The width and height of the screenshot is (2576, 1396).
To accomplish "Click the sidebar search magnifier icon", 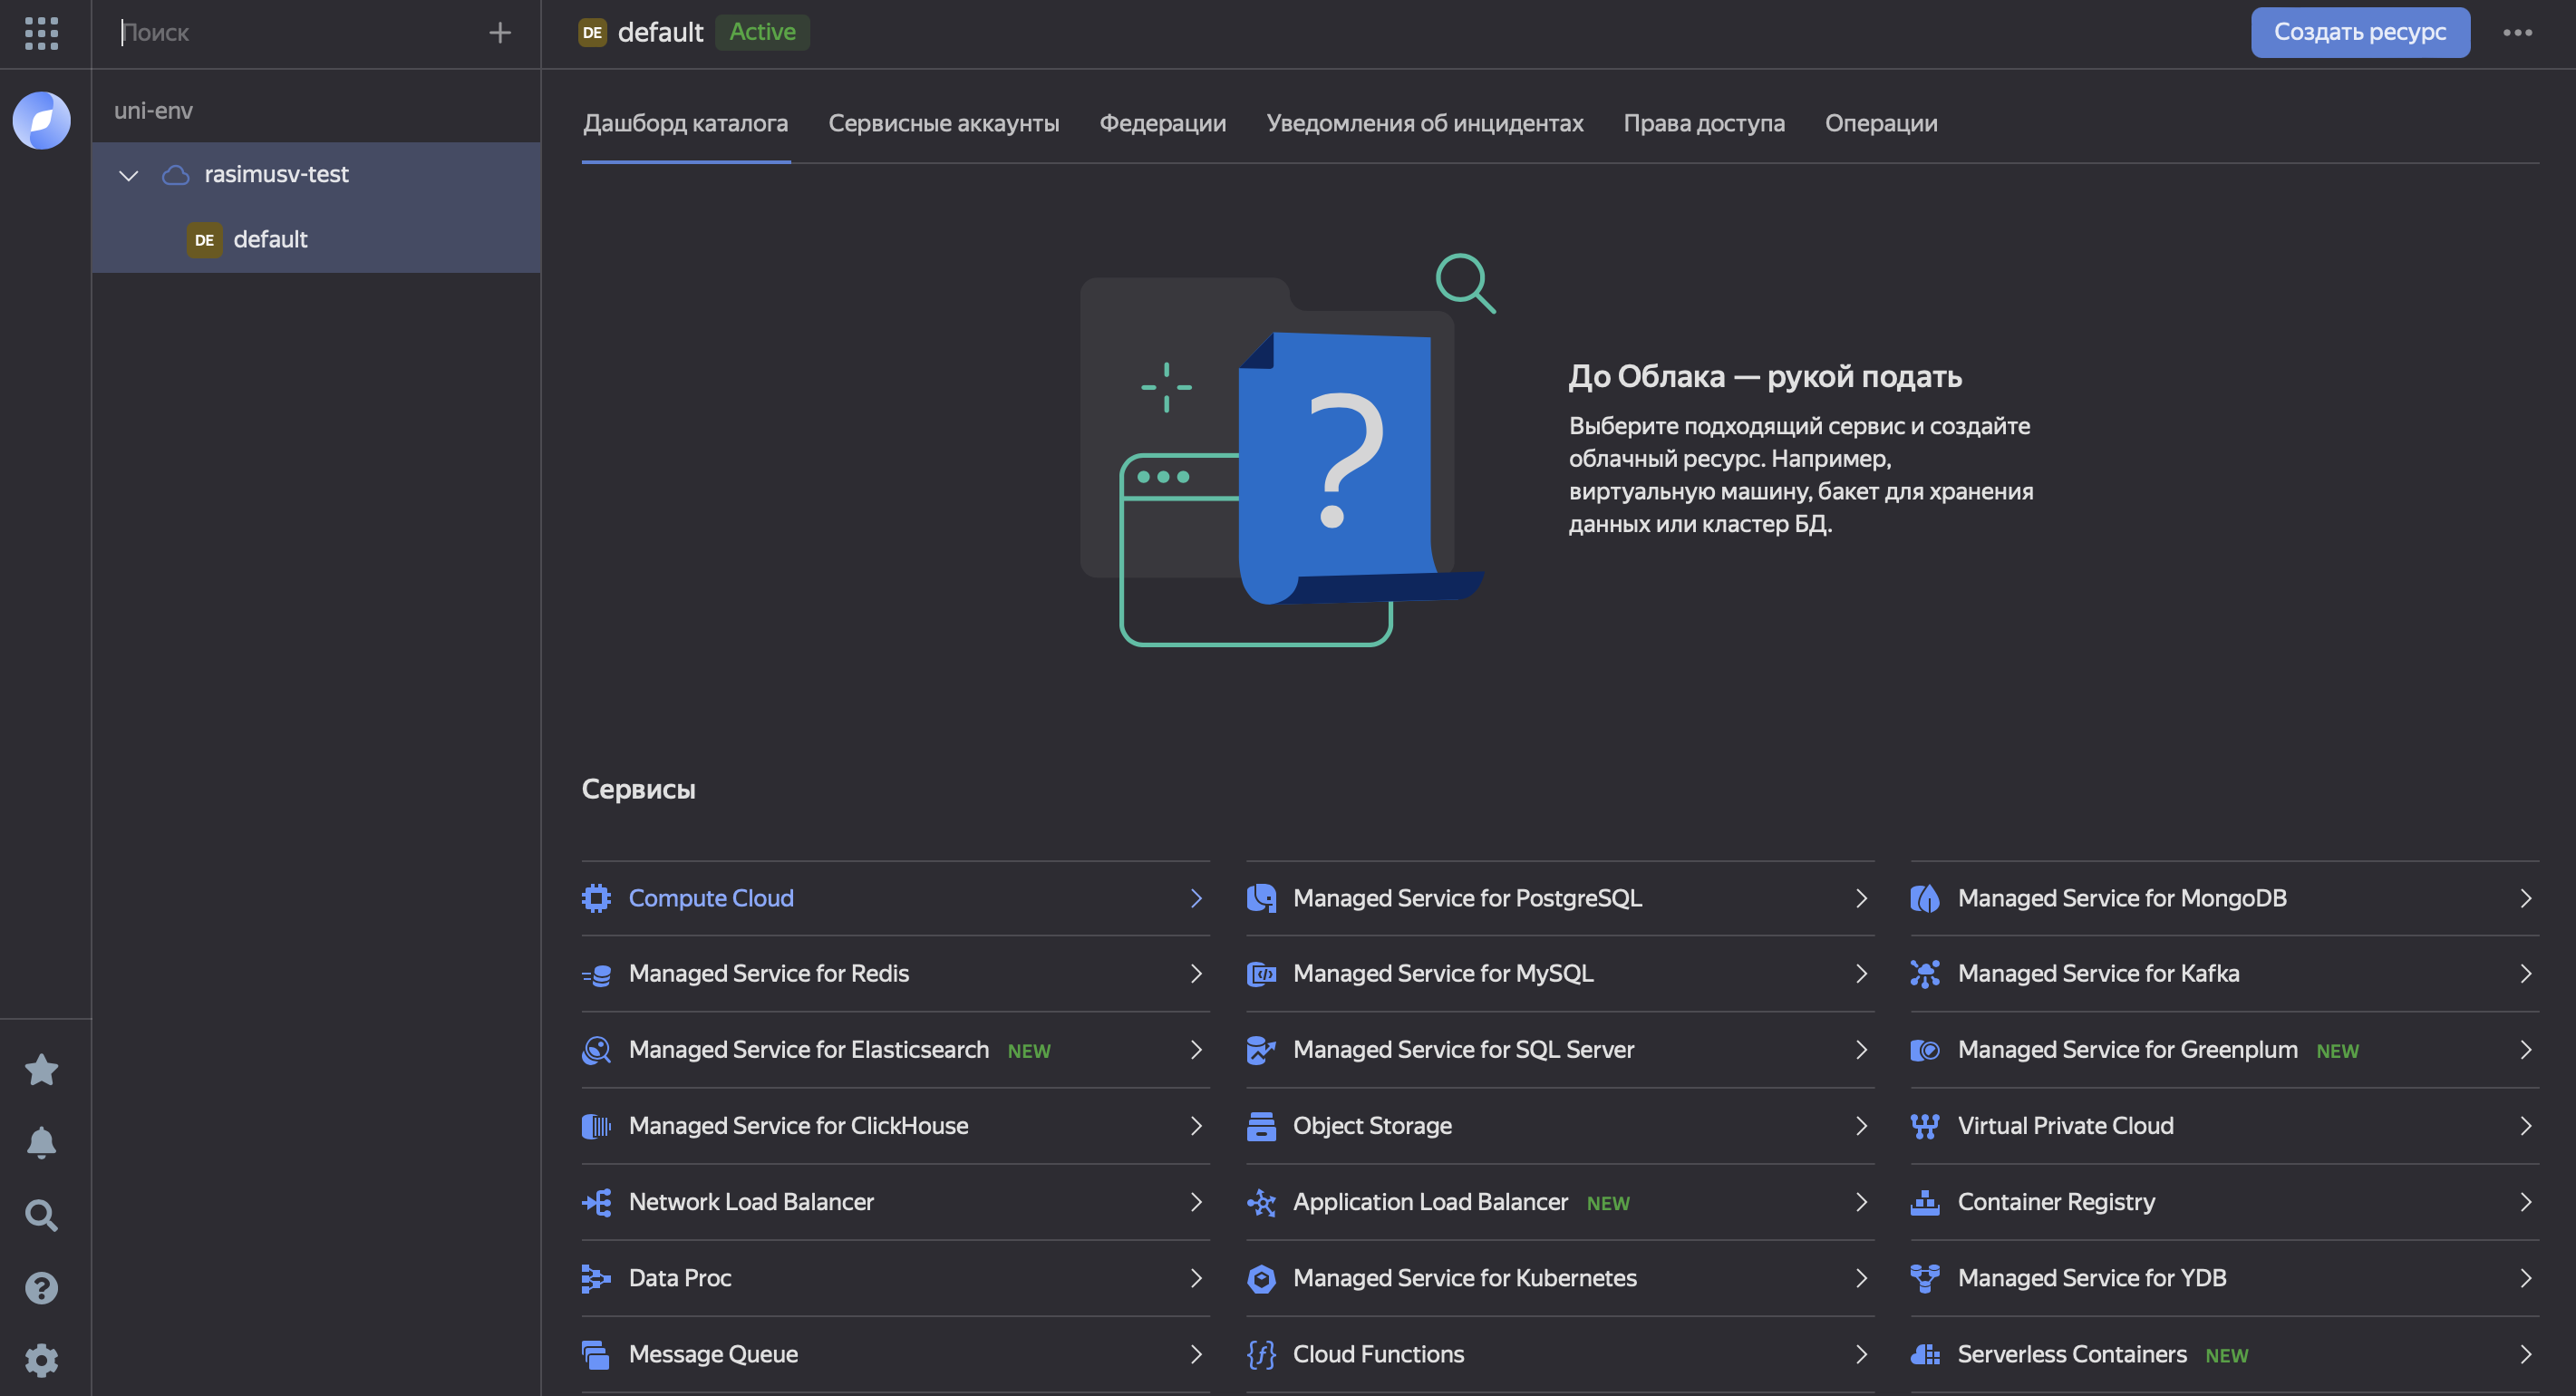I will tap(41, 1215).
